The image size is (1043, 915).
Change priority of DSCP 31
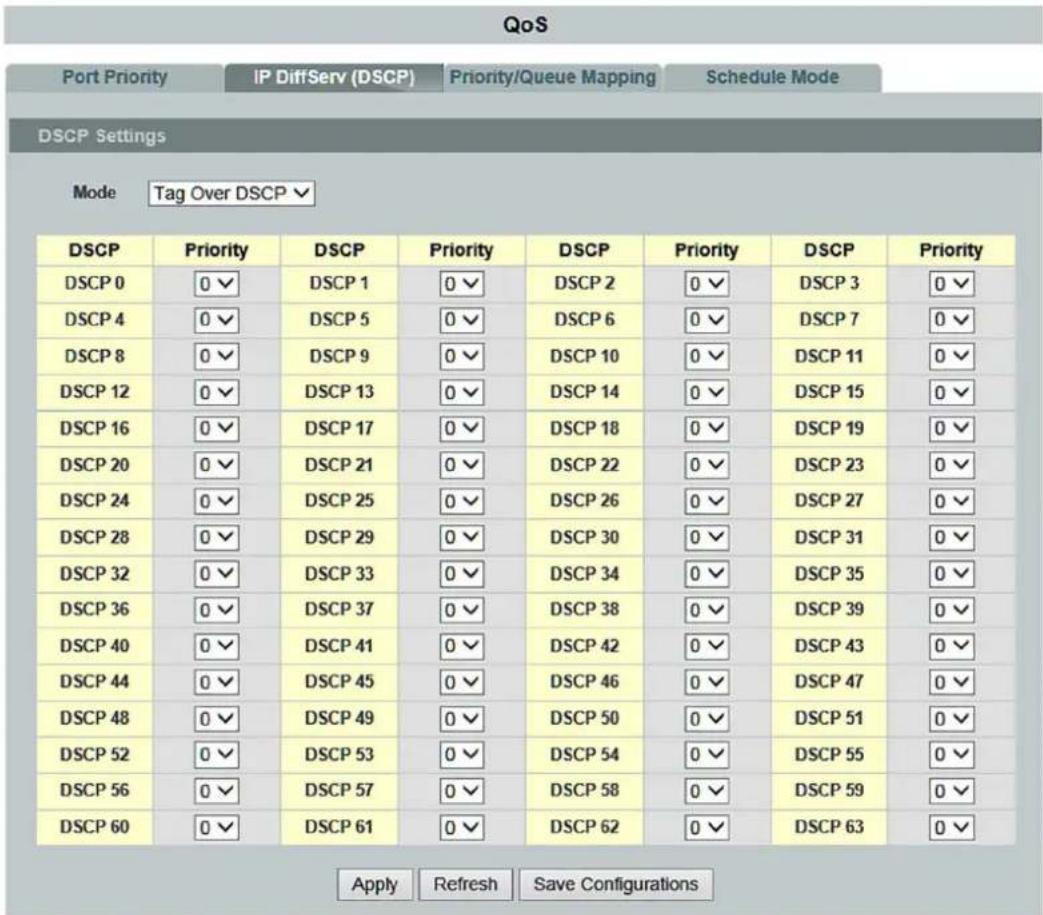[951, 537]
